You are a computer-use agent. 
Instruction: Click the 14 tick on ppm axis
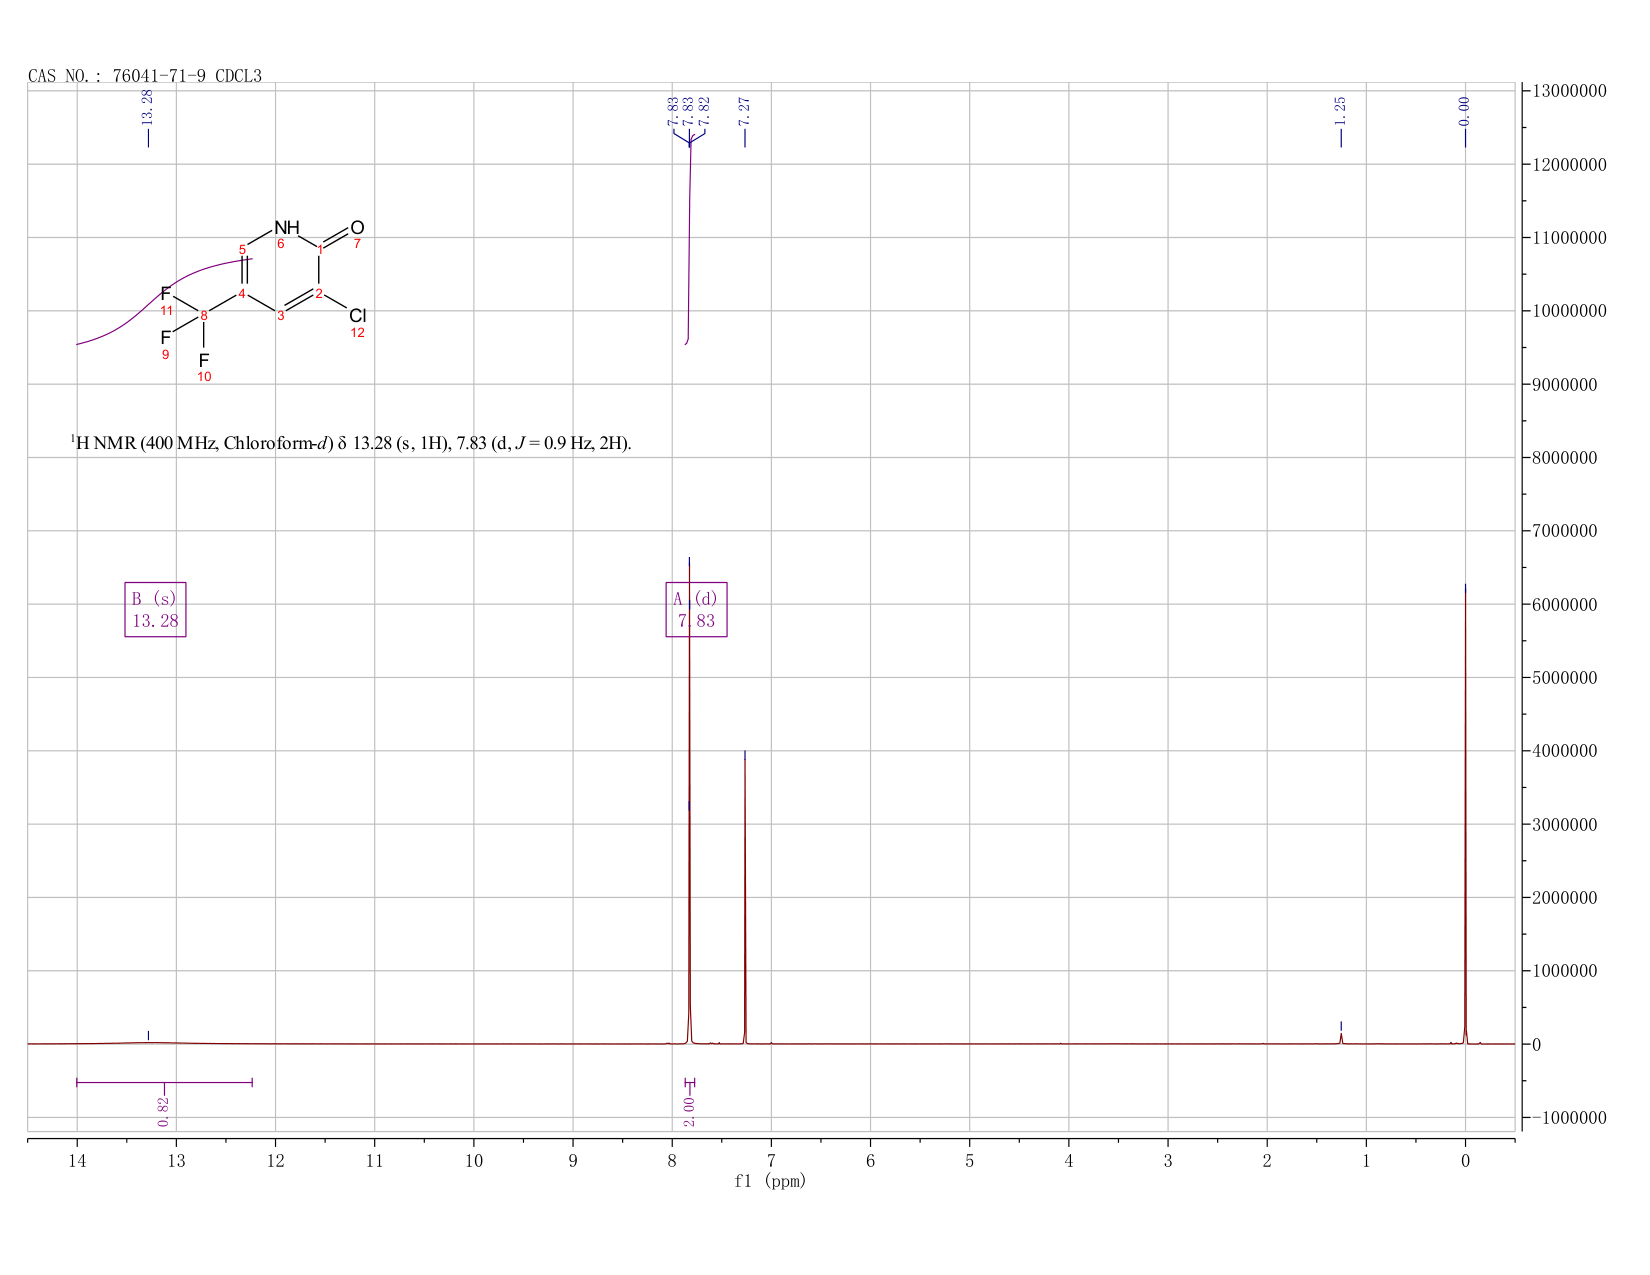point(77,1160)
